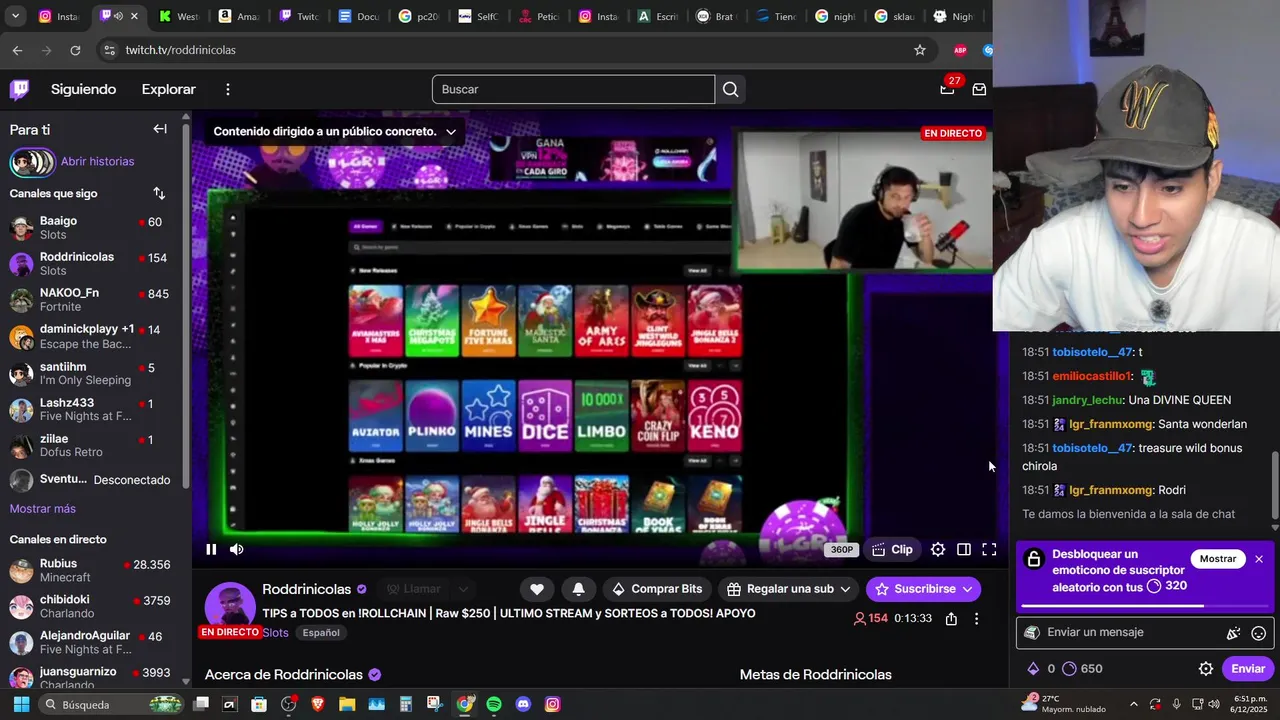Screen dimensions: 1280x720
Task: Click the Buscar search field
Action: click(x=573, y=89)
